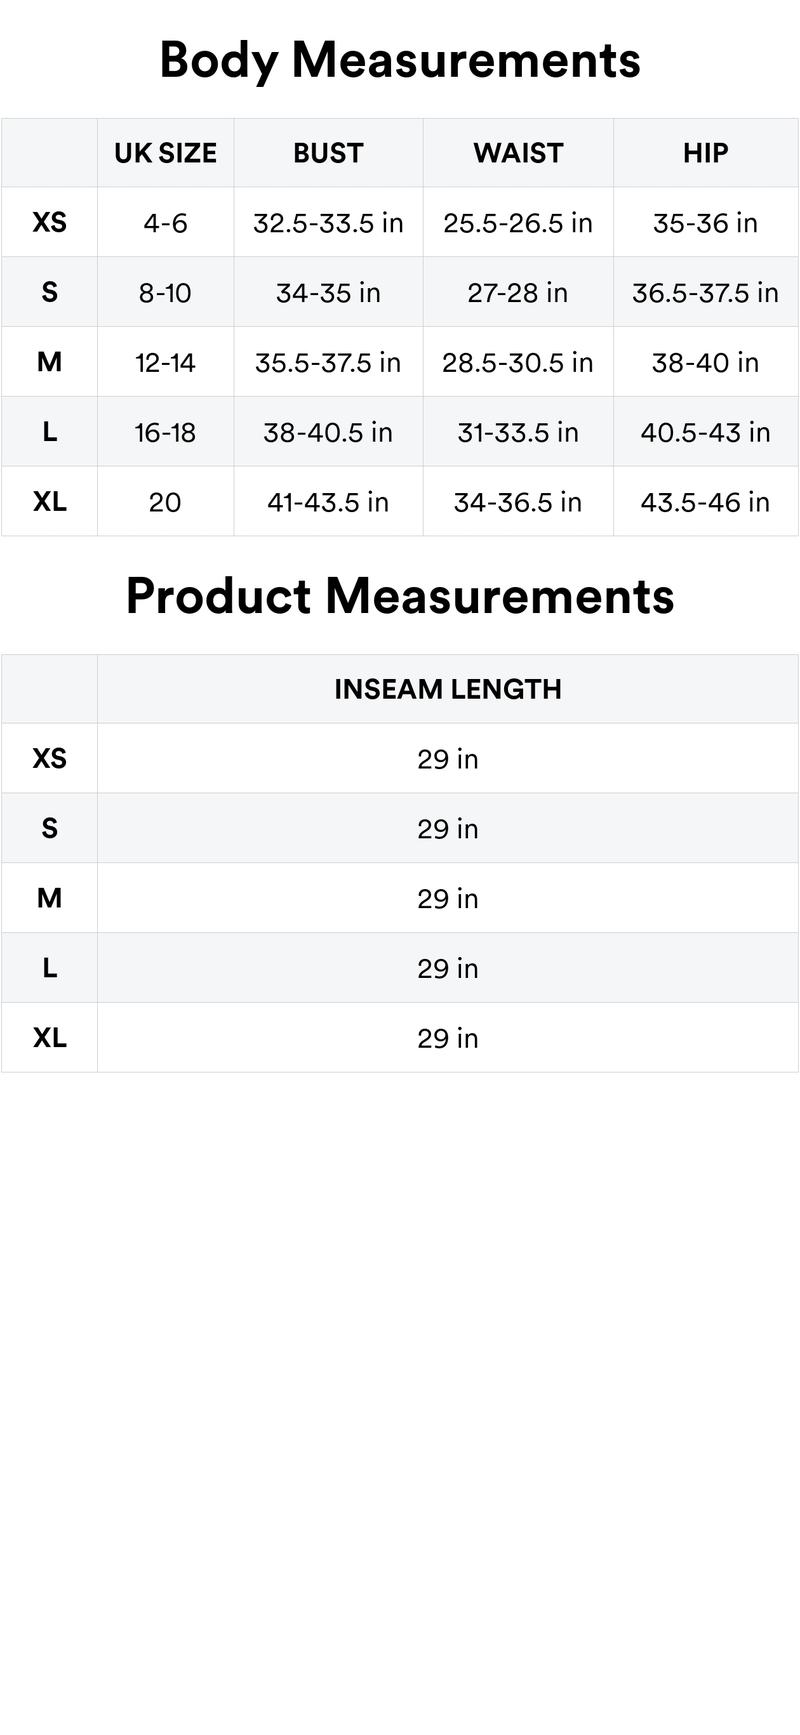Select the UK SIZE column header
This screenshot has height=1735, width=800.
(x=165, y=153)
